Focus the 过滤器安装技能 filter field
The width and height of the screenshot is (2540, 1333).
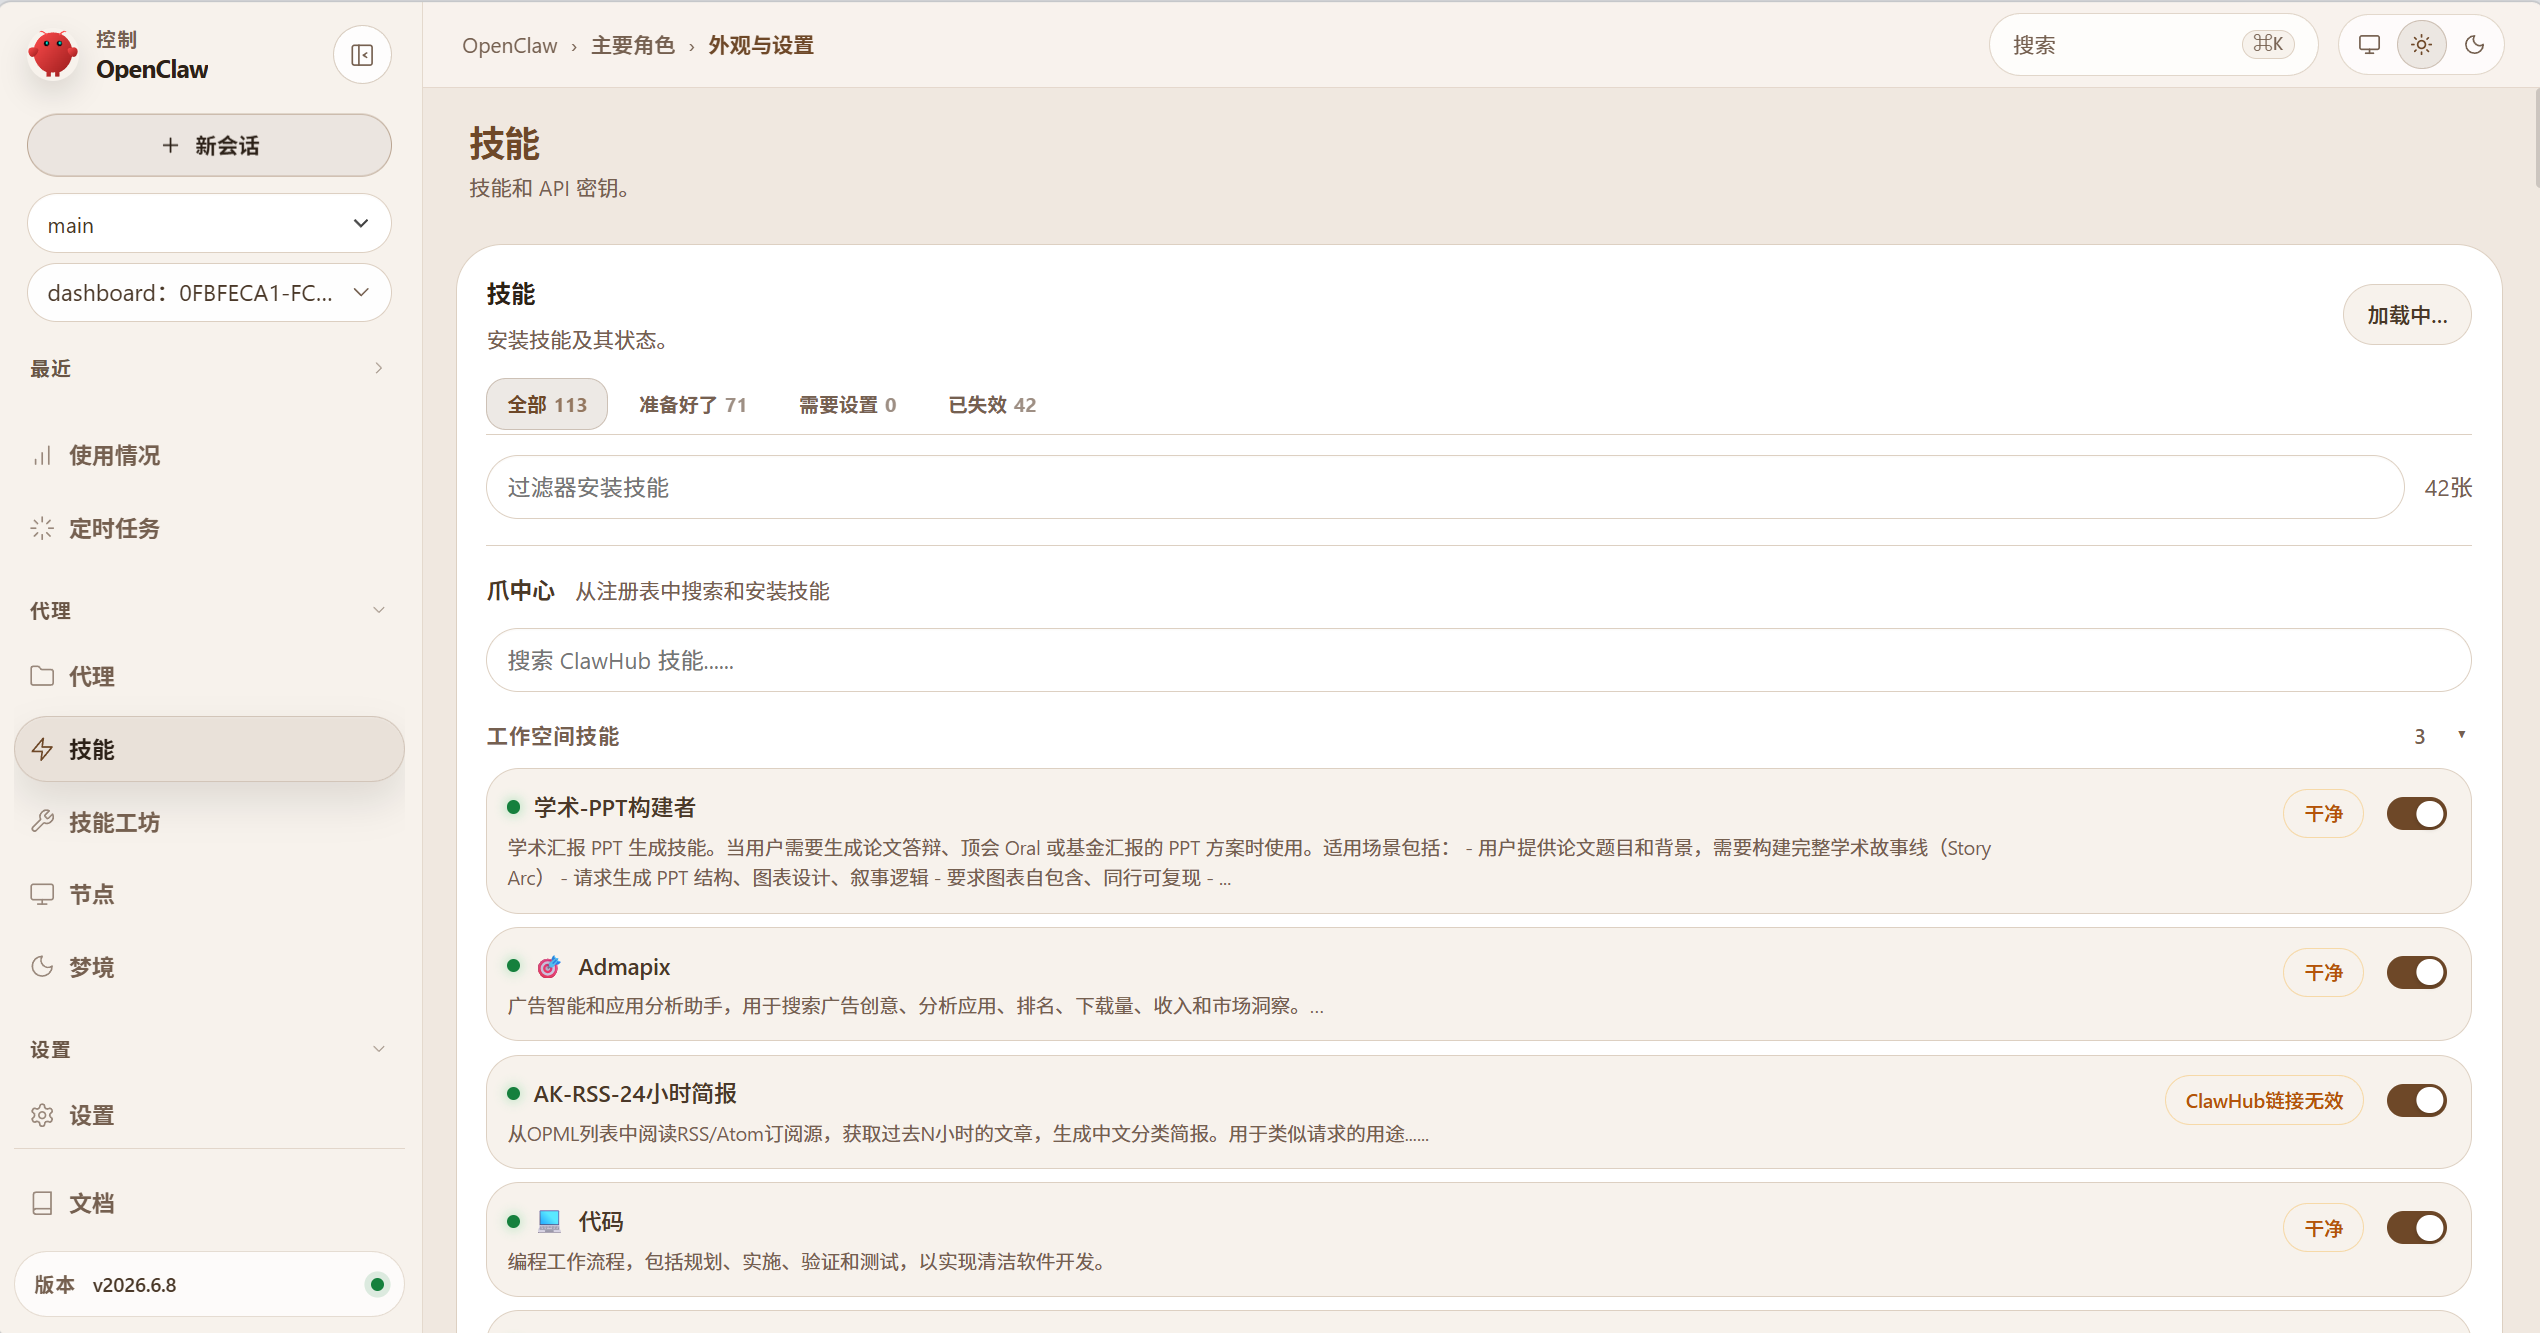click(x=1445, y=488)
